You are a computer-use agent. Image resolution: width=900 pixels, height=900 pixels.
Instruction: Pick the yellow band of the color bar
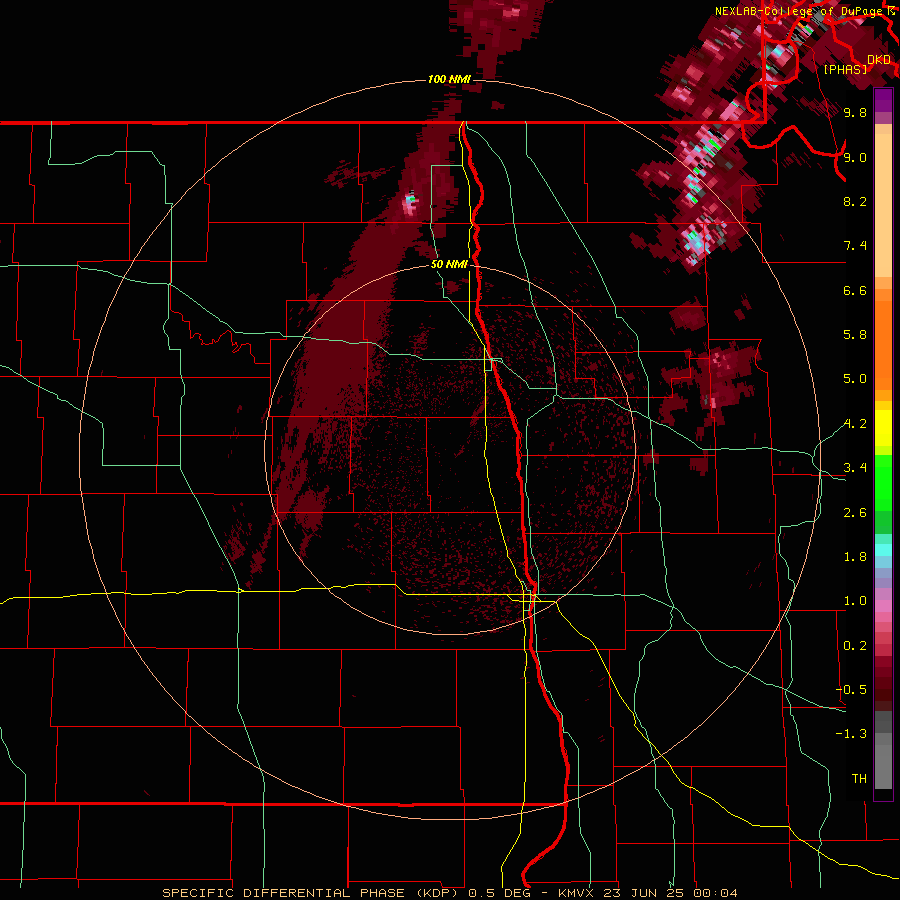pyautogui.click(x=883, y=428)
